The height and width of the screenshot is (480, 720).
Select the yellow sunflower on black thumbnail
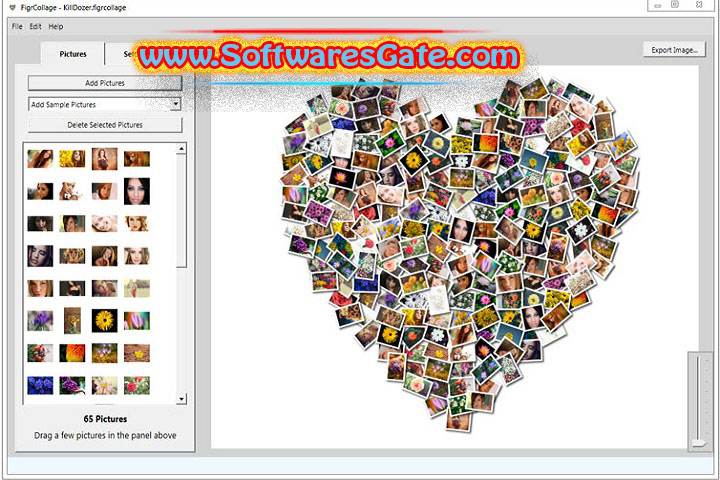[104, 320]
